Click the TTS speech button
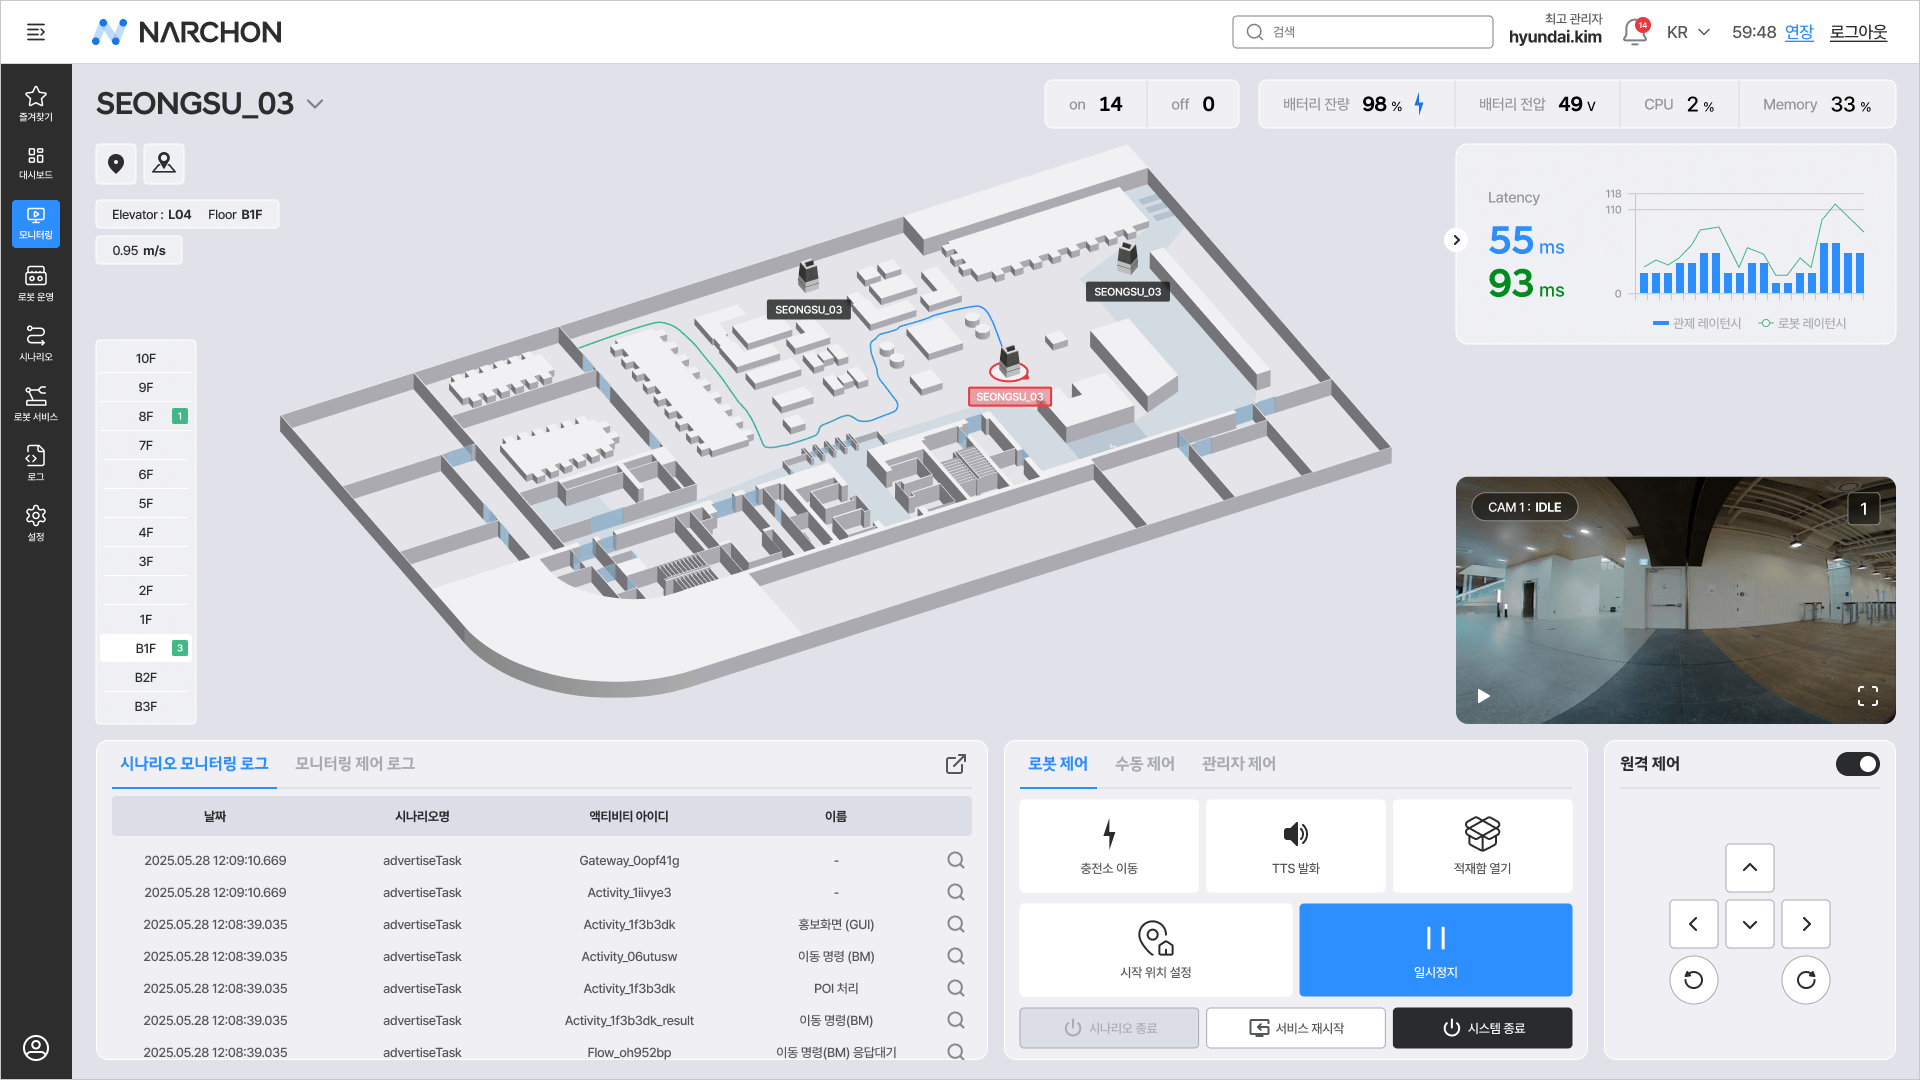 coord(1296,846)
